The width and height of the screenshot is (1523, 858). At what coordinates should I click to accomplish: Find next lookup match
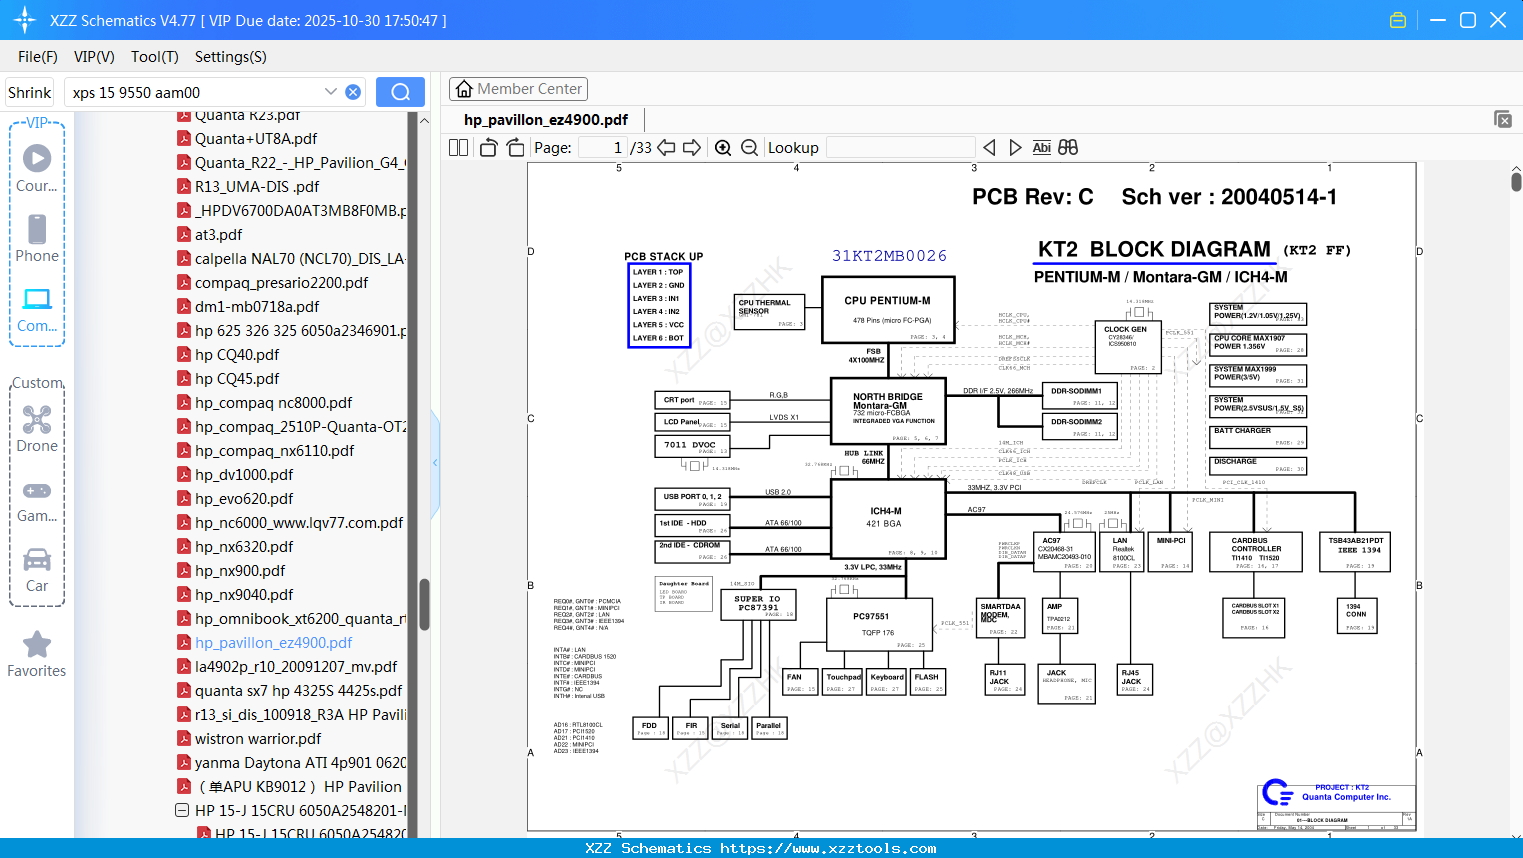click(x=1015, y=147)
